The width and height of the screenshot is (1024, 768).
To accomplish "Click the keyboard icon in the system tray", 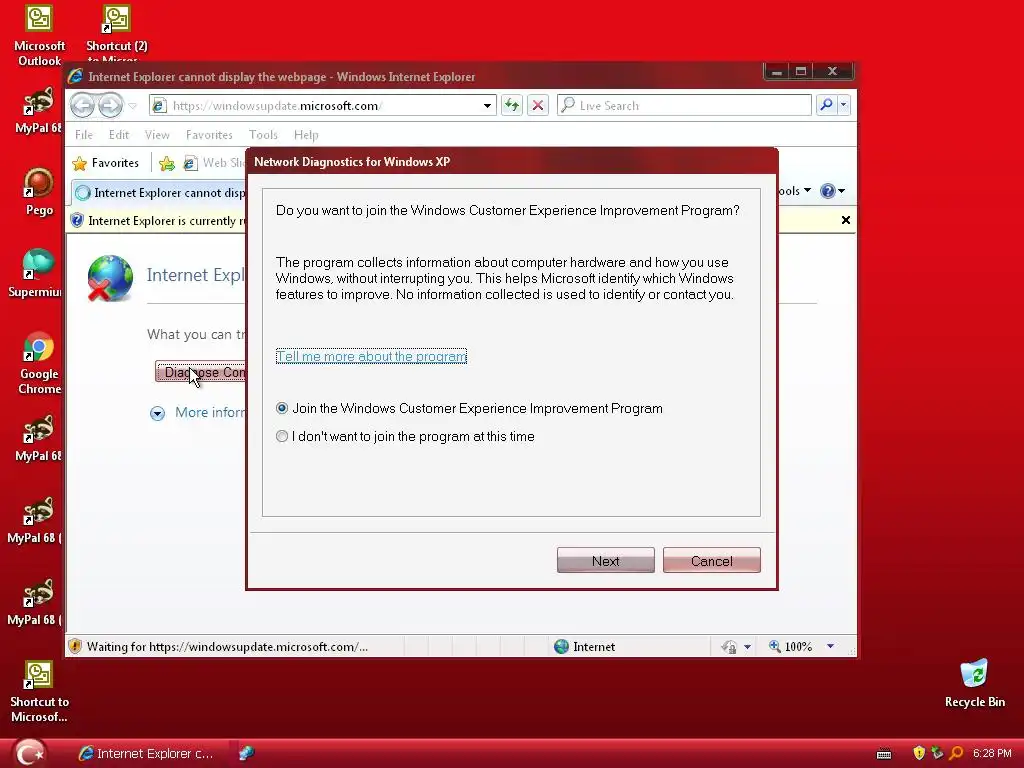I will pyautogui.click(x=884, y=754).
